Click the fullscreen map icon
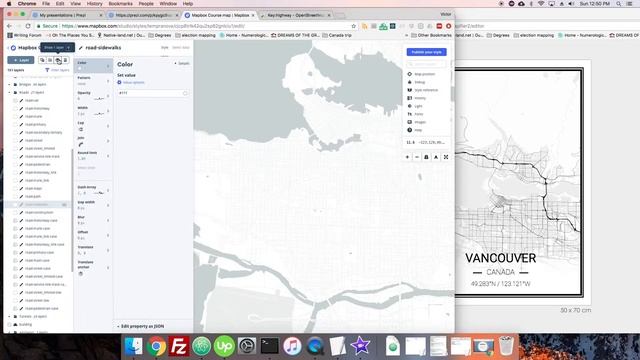 (446, 157)
